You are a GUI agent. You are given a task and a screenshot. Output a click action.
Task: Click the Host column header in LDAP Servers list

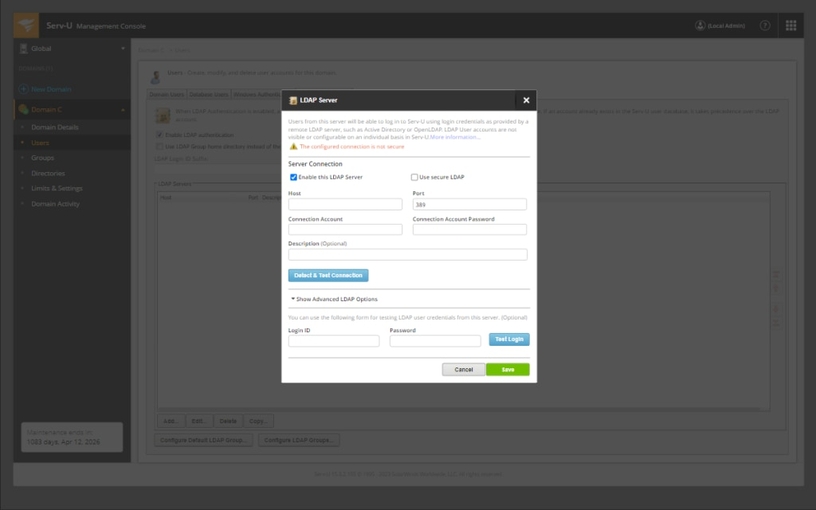pos(165,198)
